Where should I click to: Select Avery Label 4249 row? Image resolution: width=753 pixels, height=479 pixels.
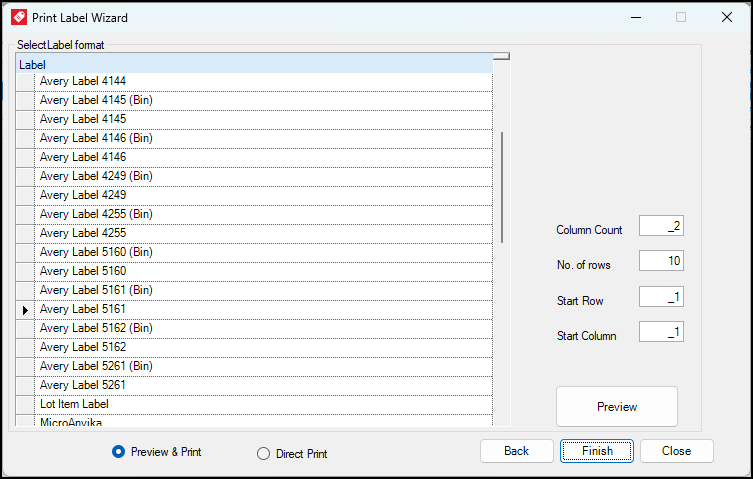coord(264,195)
